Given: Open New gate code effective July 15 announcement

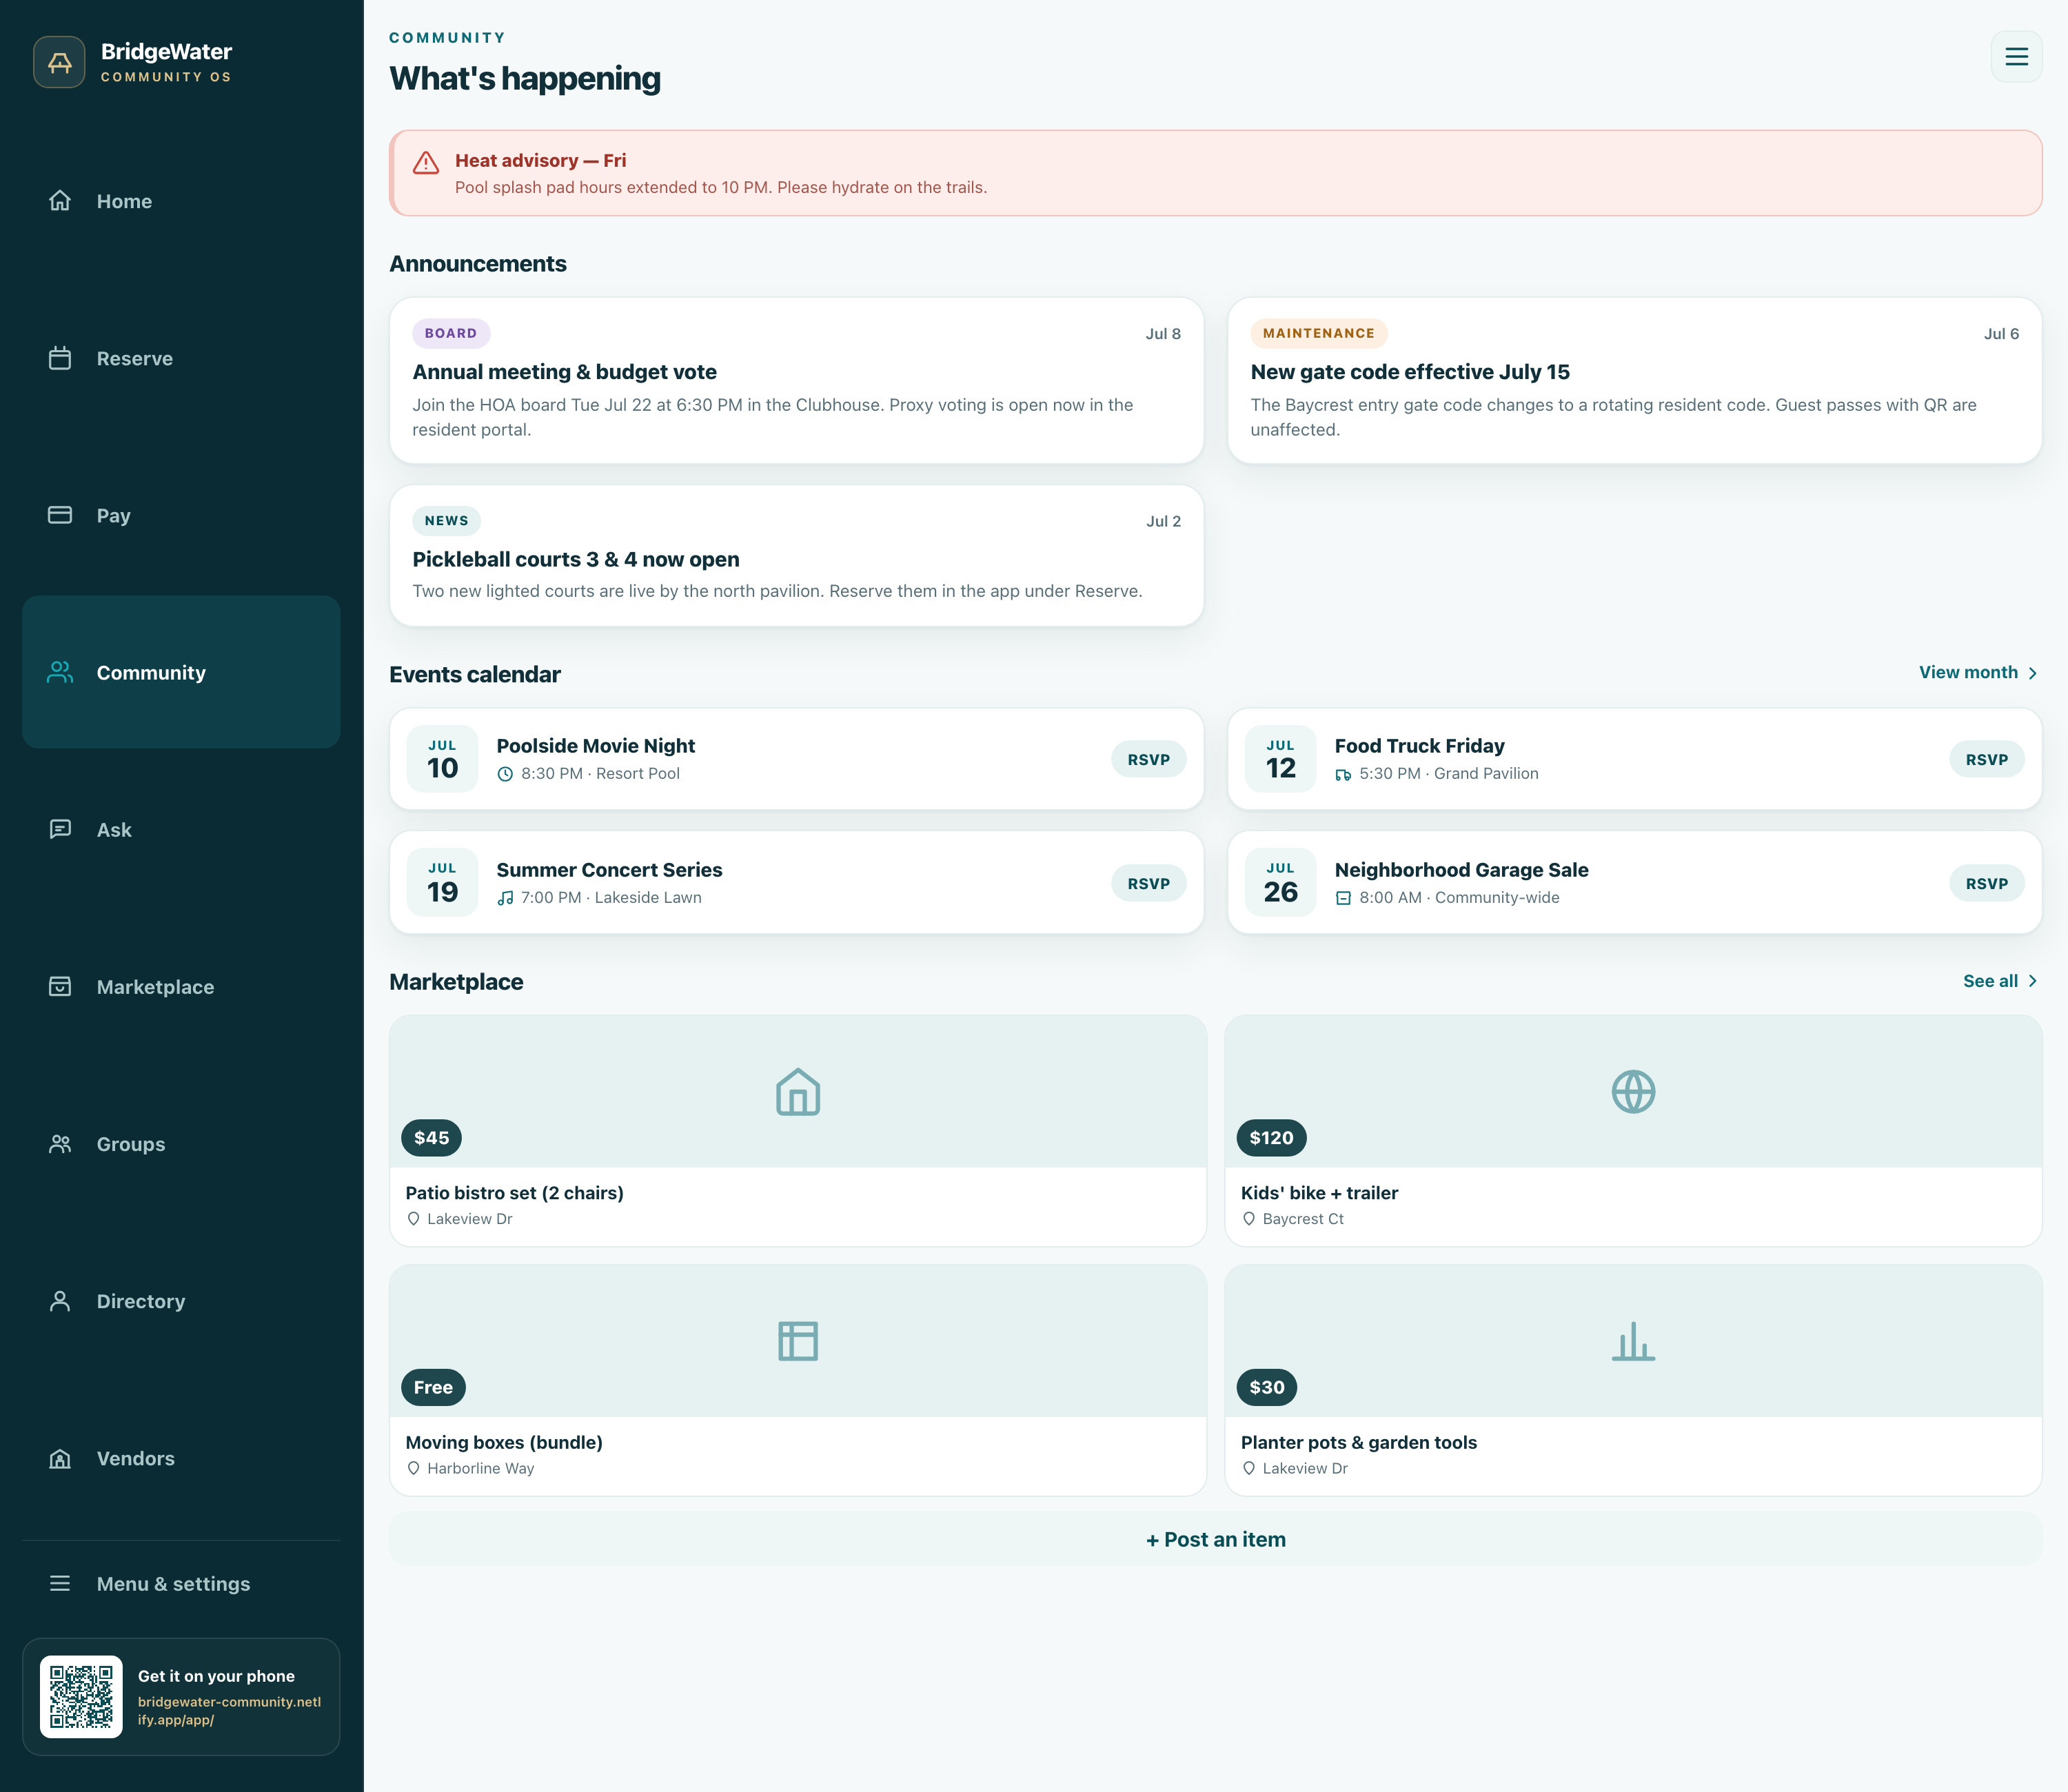Looking at the screenshot, I should pos(1634,380).
